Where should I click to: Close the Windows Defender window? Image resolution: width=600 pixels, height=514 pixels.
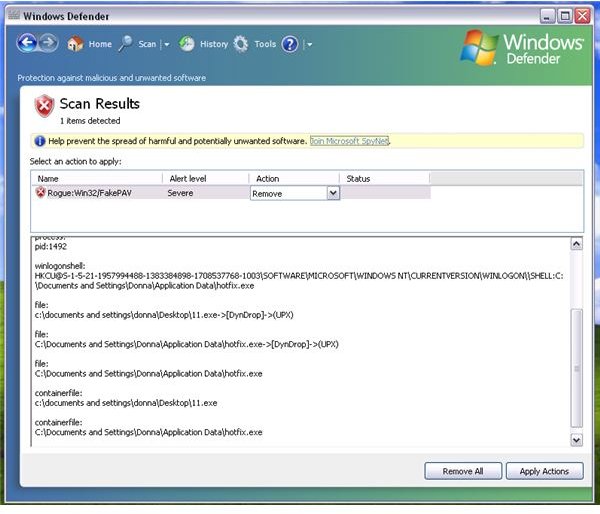[x=583, y=16]
